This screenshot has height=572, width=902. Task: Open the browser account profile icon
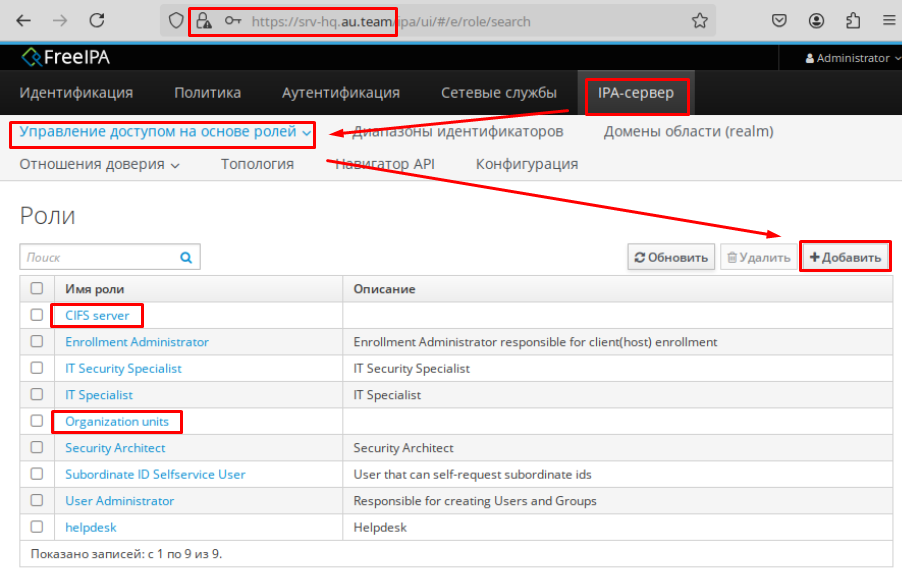[817, 21]
